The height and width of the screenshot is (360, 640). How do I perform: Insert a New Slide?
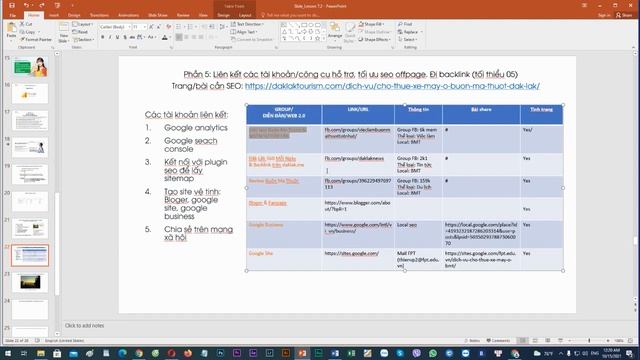(63, 33)
